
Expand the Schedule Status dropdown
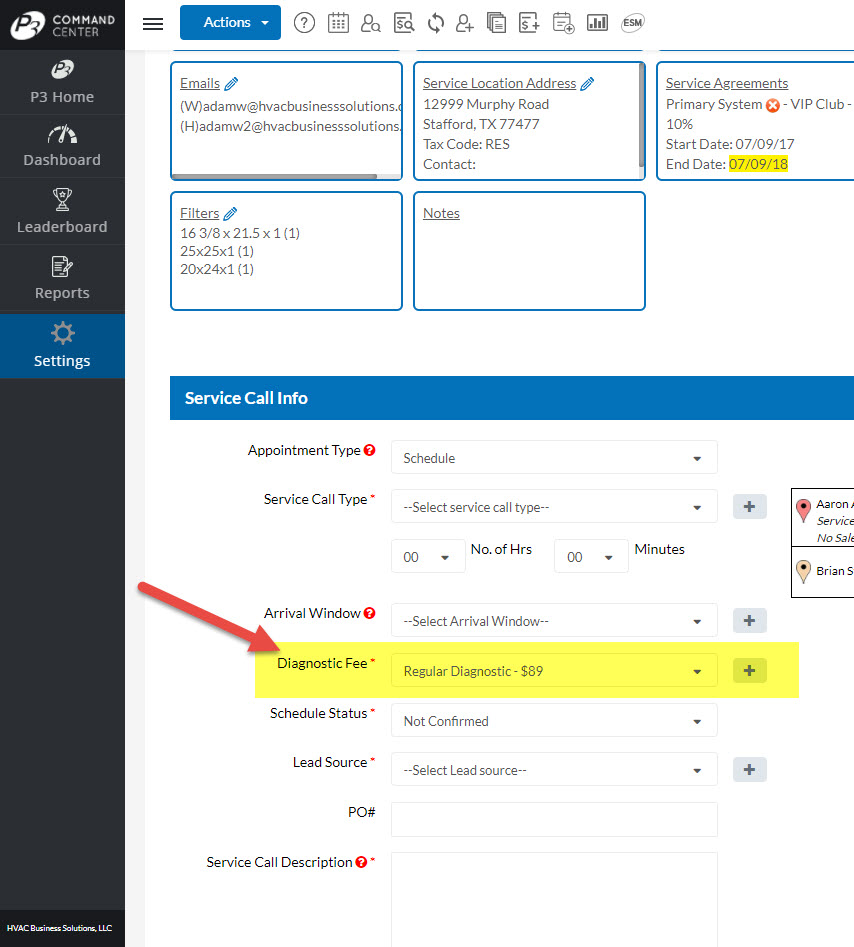(x=554, y=721)
